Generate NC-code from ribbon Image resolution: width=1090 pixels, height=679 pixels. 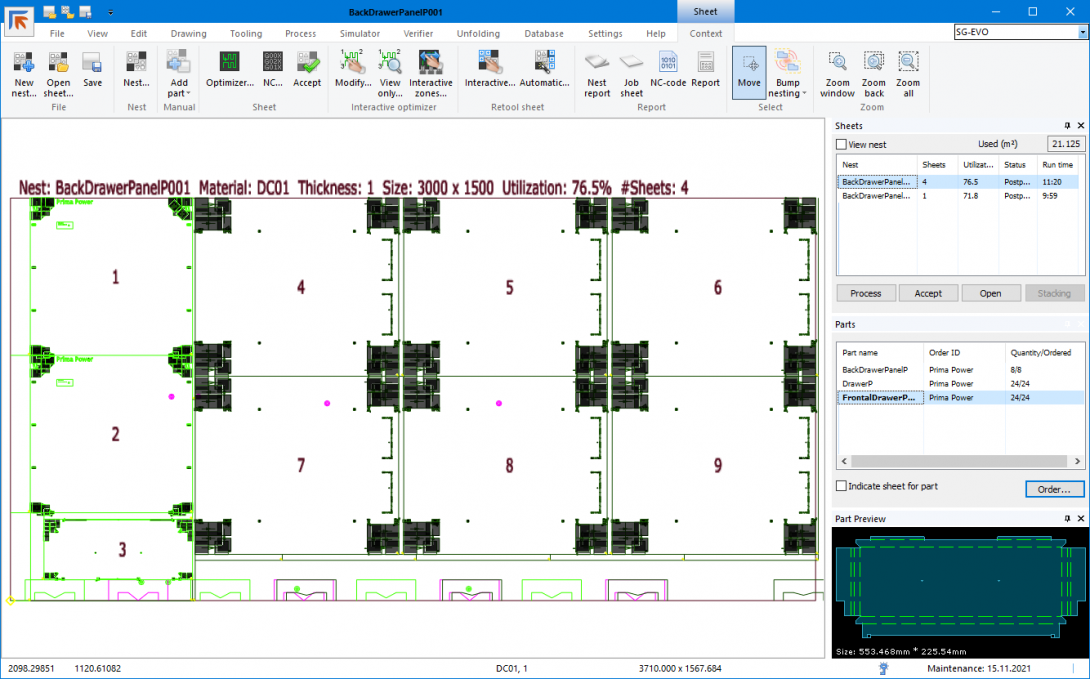tap(668, 63)
